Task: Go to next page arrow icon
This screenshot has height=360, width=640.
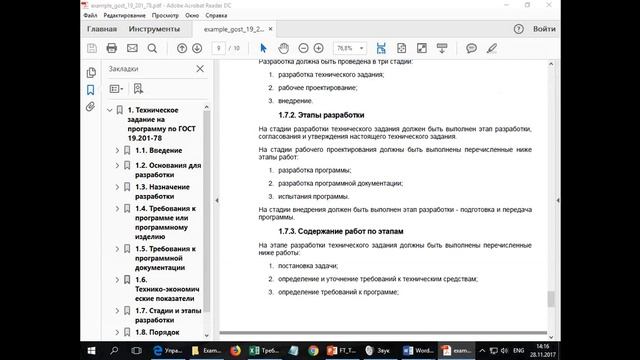Action: (197, 48)
